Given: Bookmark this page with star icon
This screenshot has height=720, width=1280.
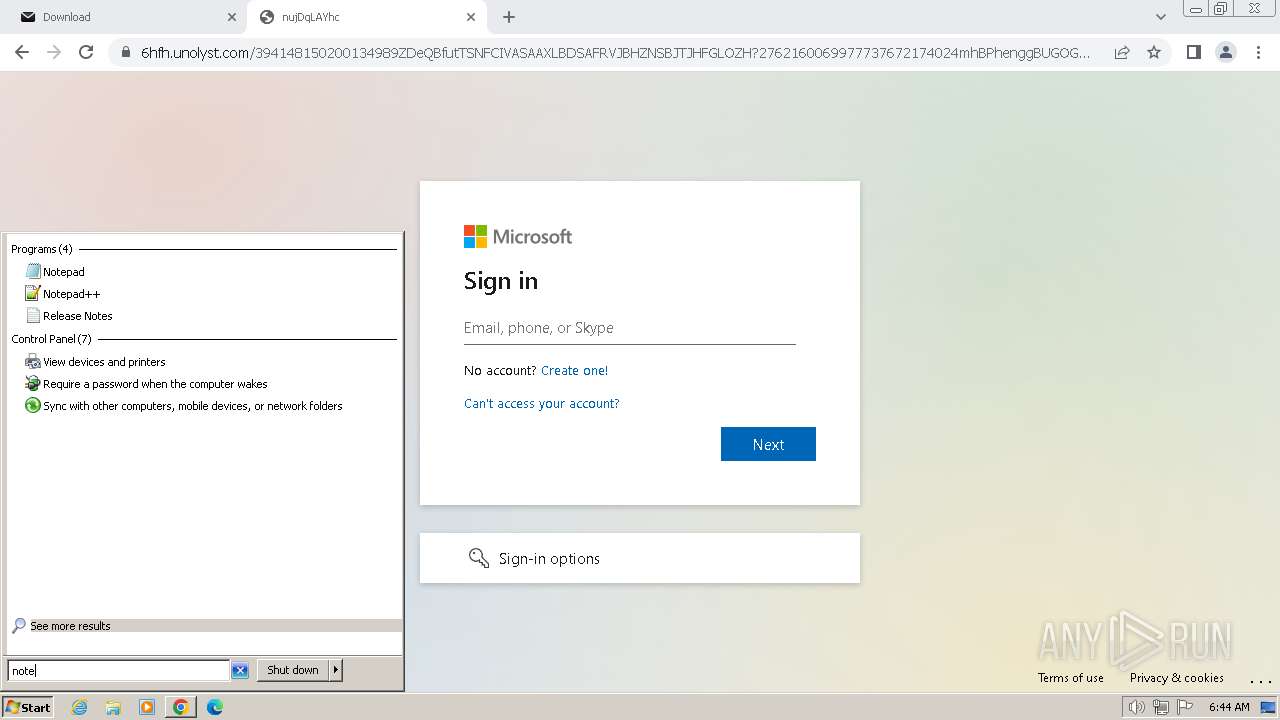Looking at the screenshot, I should click(x=1154, y=52).
